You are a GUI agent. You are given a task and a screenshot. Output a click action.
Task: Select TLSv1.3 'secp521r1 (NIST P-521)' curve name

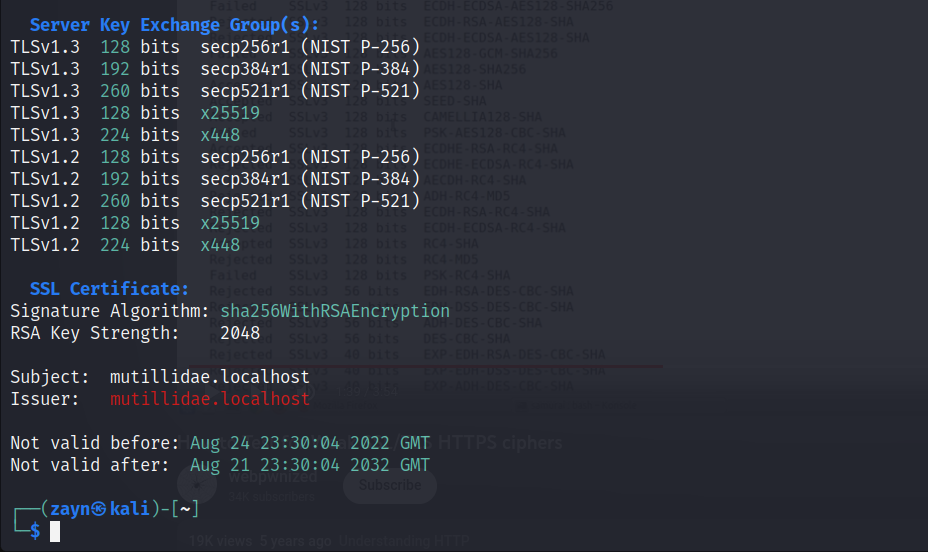310,91
